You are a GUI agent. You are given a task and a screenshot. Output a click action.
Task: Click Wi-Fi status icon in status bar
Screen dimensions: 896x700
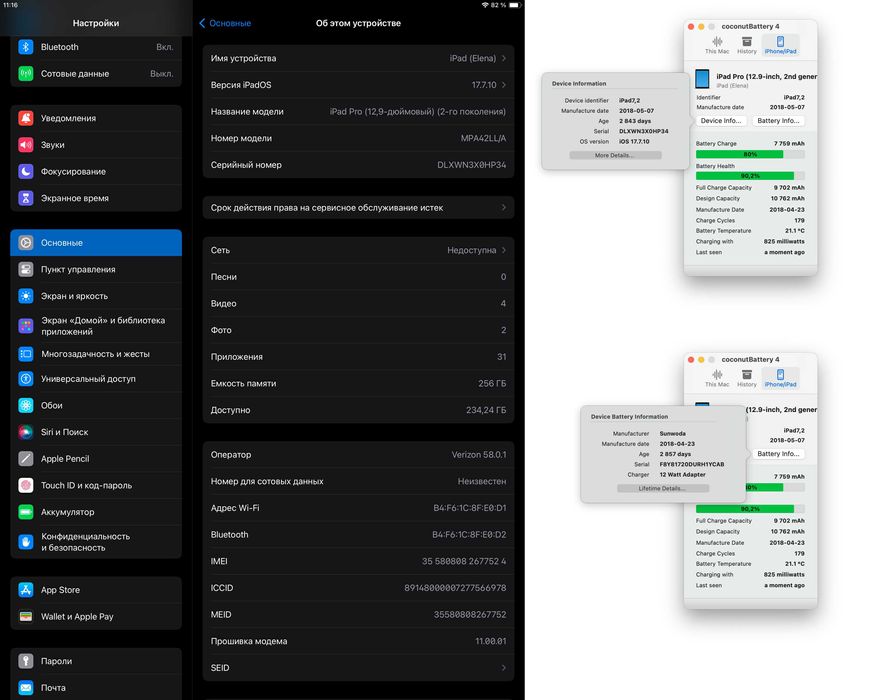click(x=485, y=5)
